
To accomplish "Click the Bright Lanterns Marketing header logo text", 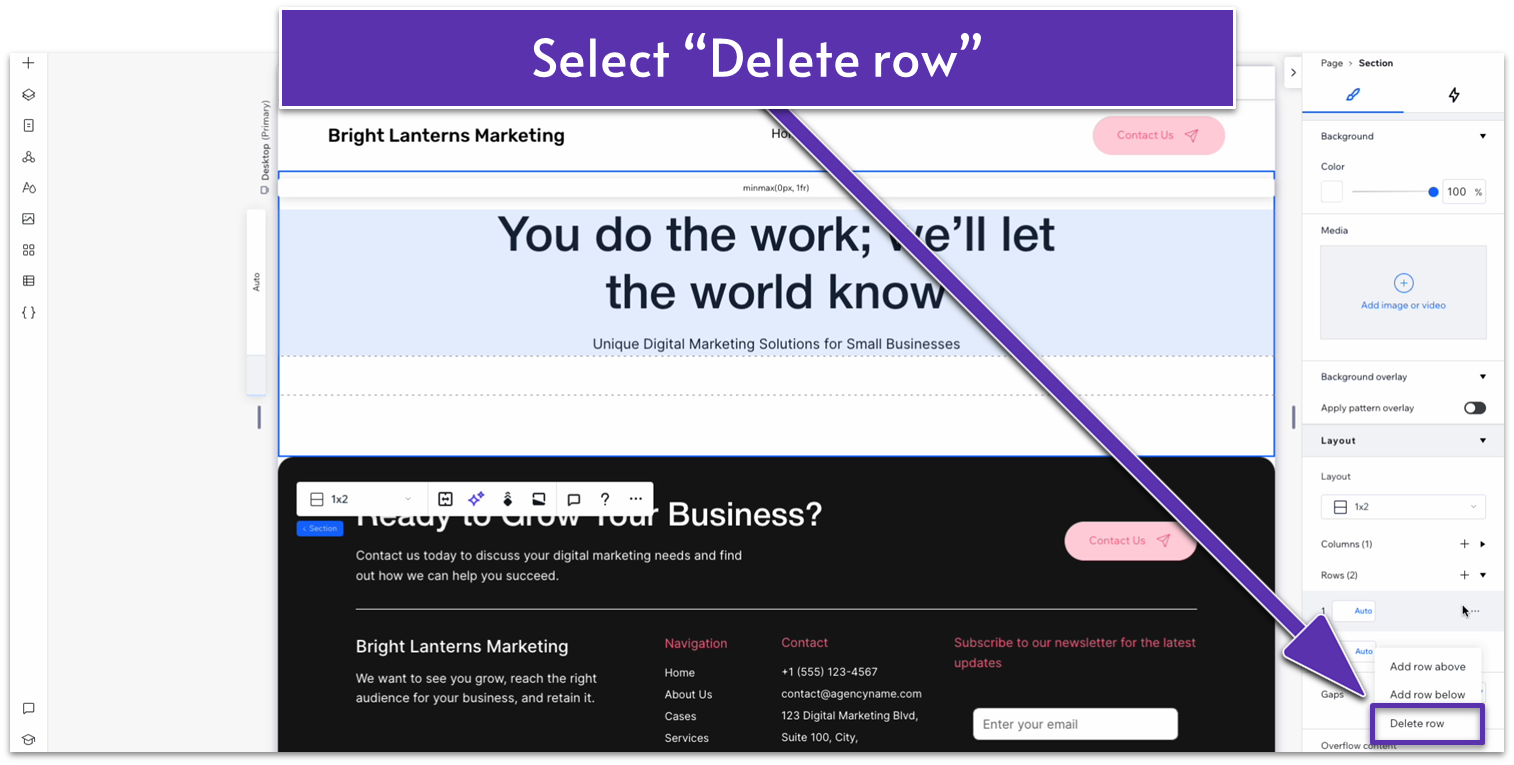I will point(446,135).
